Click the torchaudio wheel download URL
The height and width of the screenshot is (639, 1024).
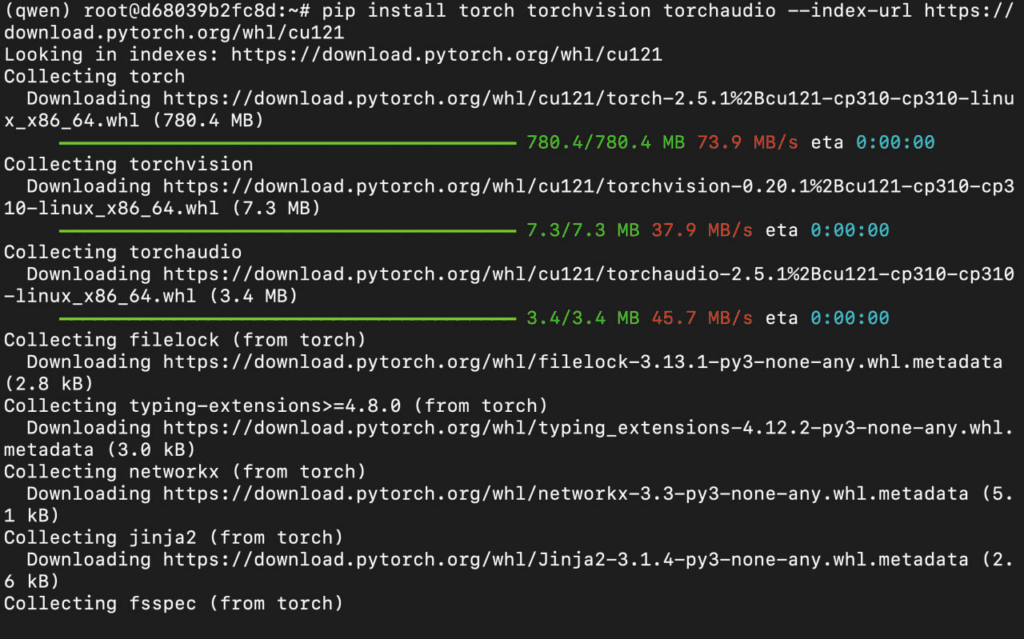point(588,274)
